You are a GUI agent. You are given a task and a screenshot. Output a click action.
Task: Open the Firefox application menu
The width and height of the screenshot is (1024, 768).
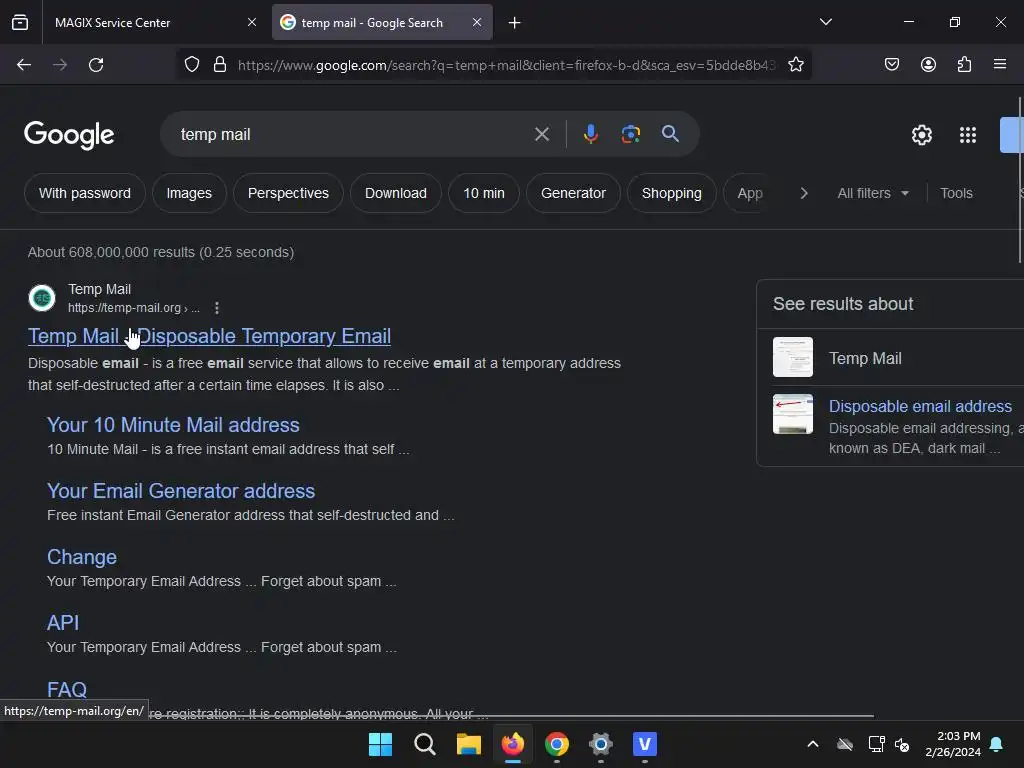[1000, 64]
